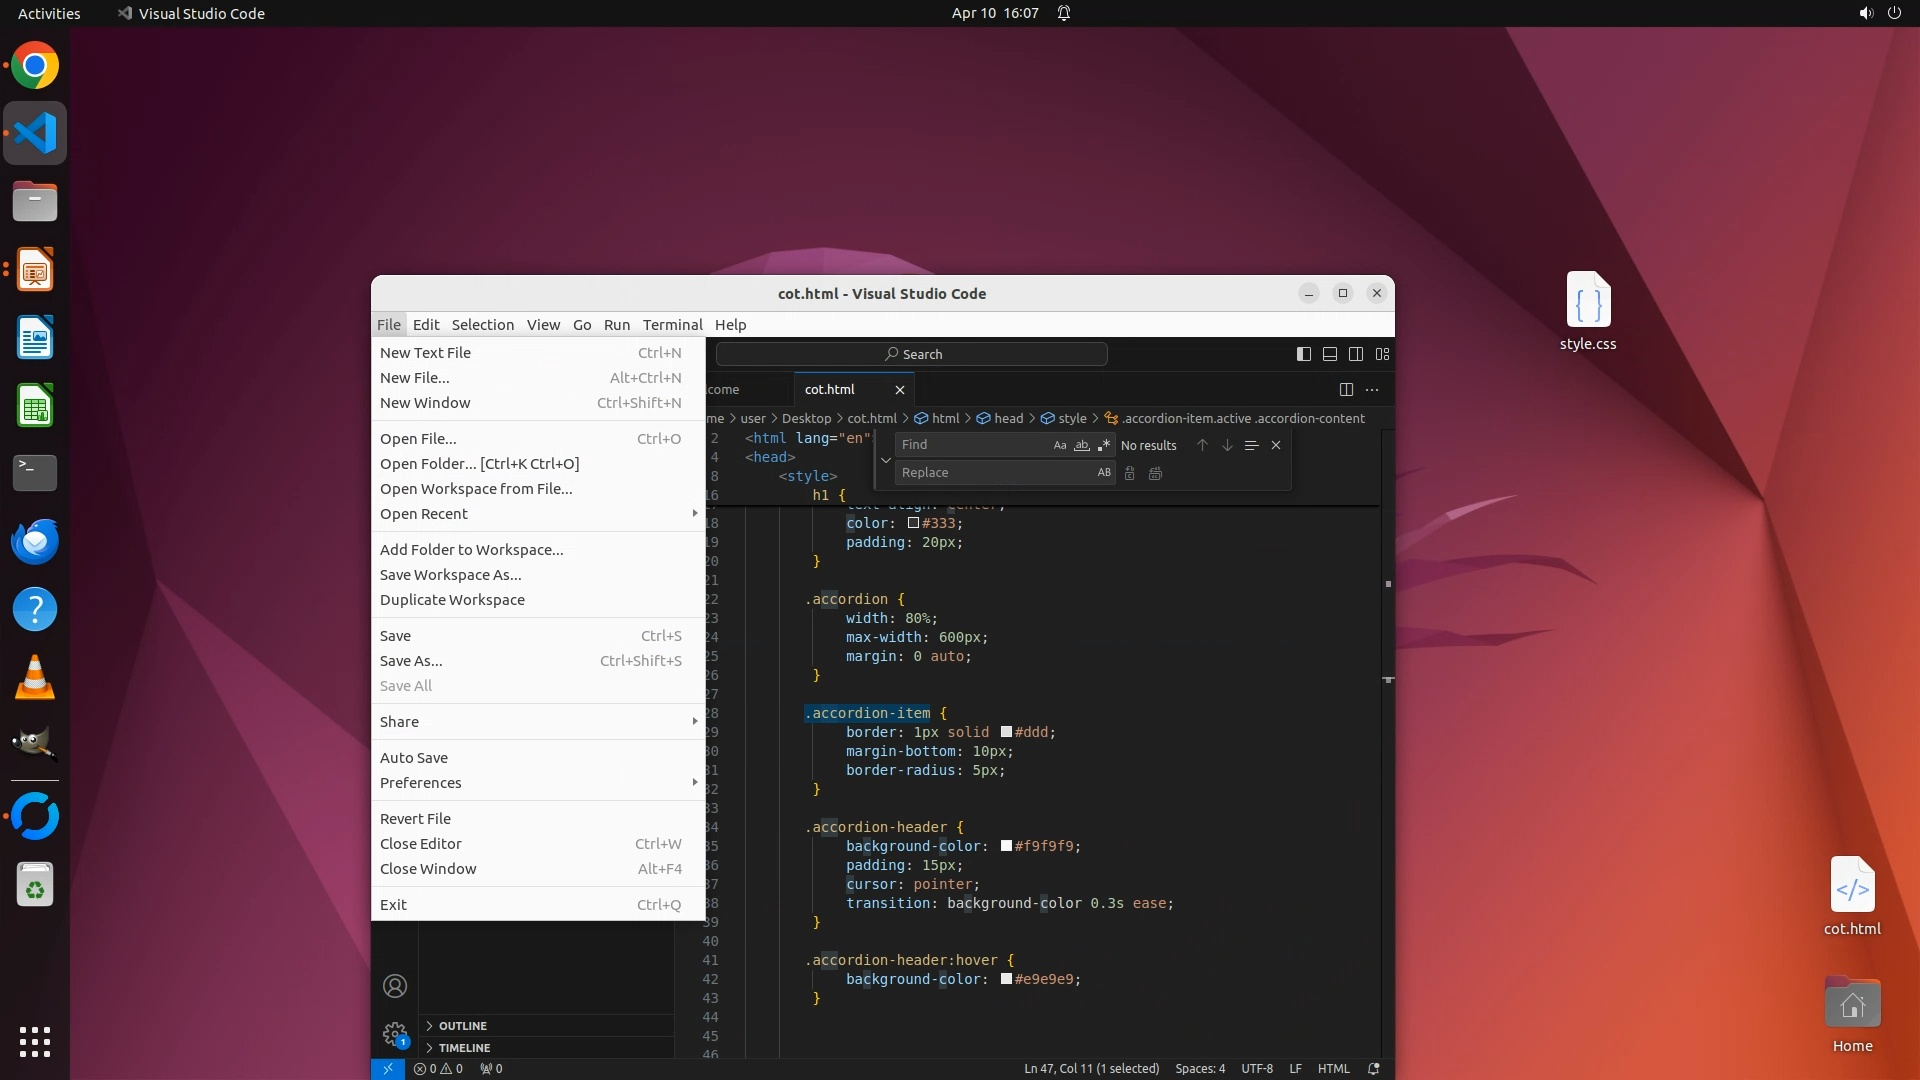Expand the OUTLINE section
Viewport: 1920px width, 1080px height.
[462, 1026]
